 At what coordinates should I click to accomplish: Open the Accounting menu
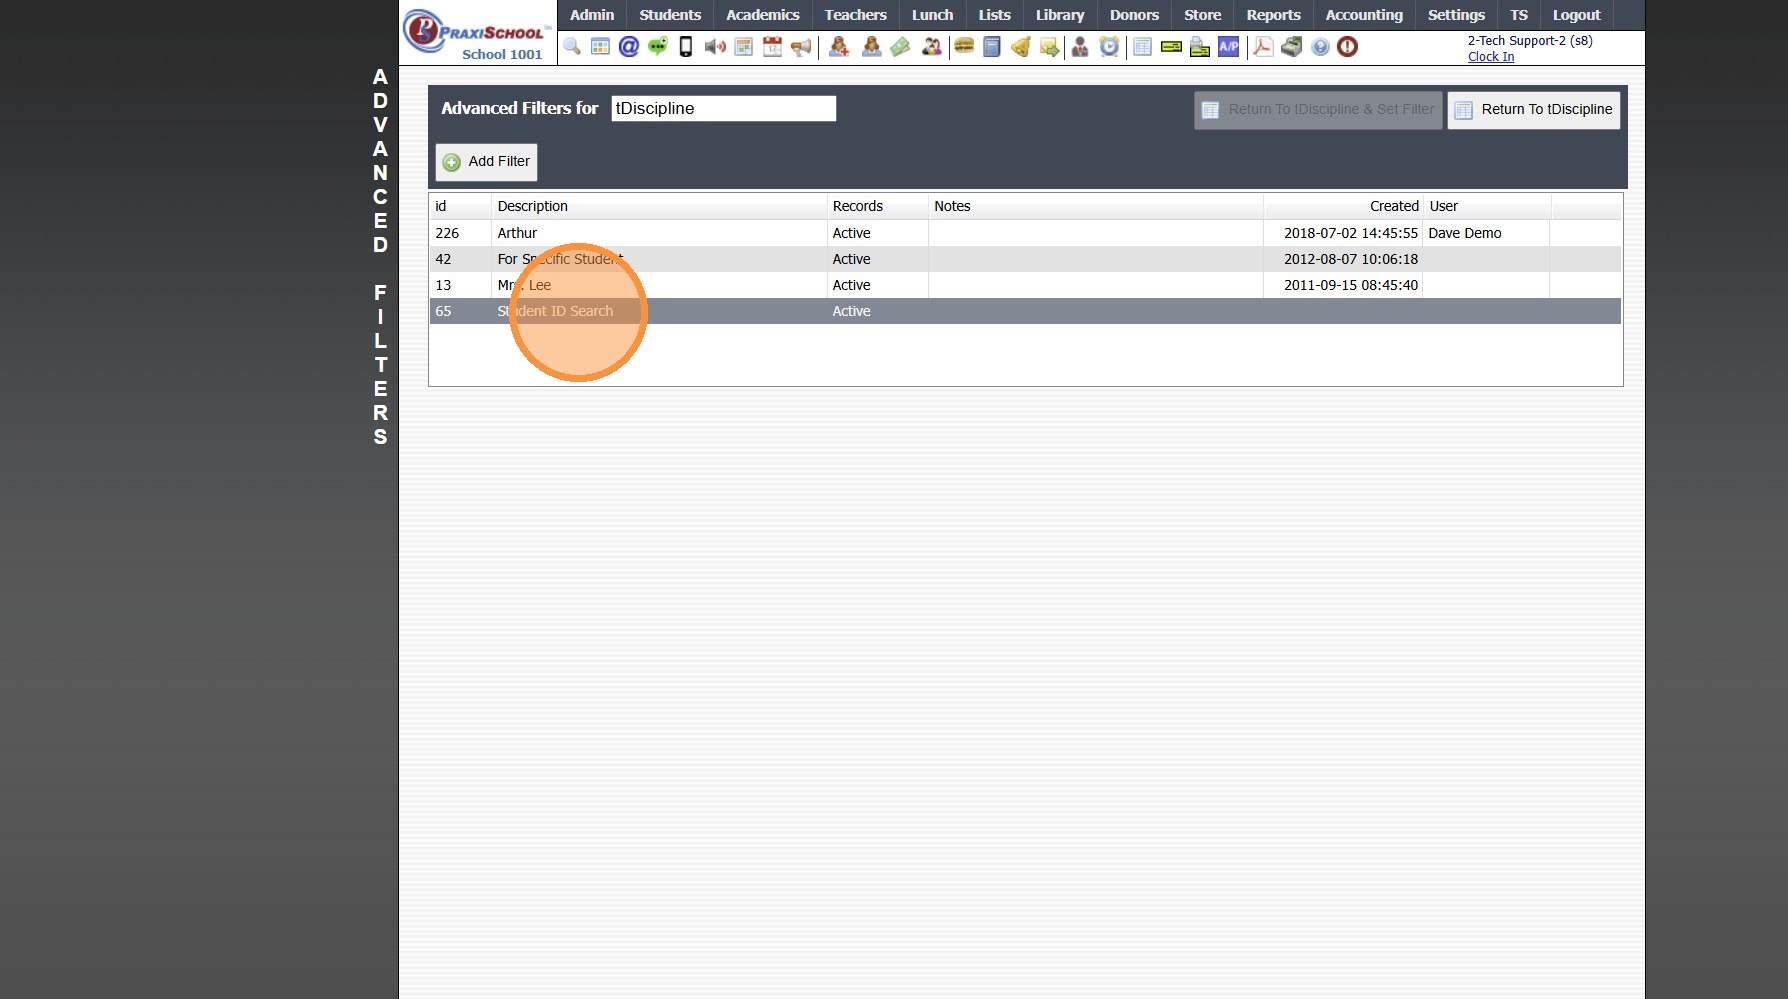point(1364,15)
